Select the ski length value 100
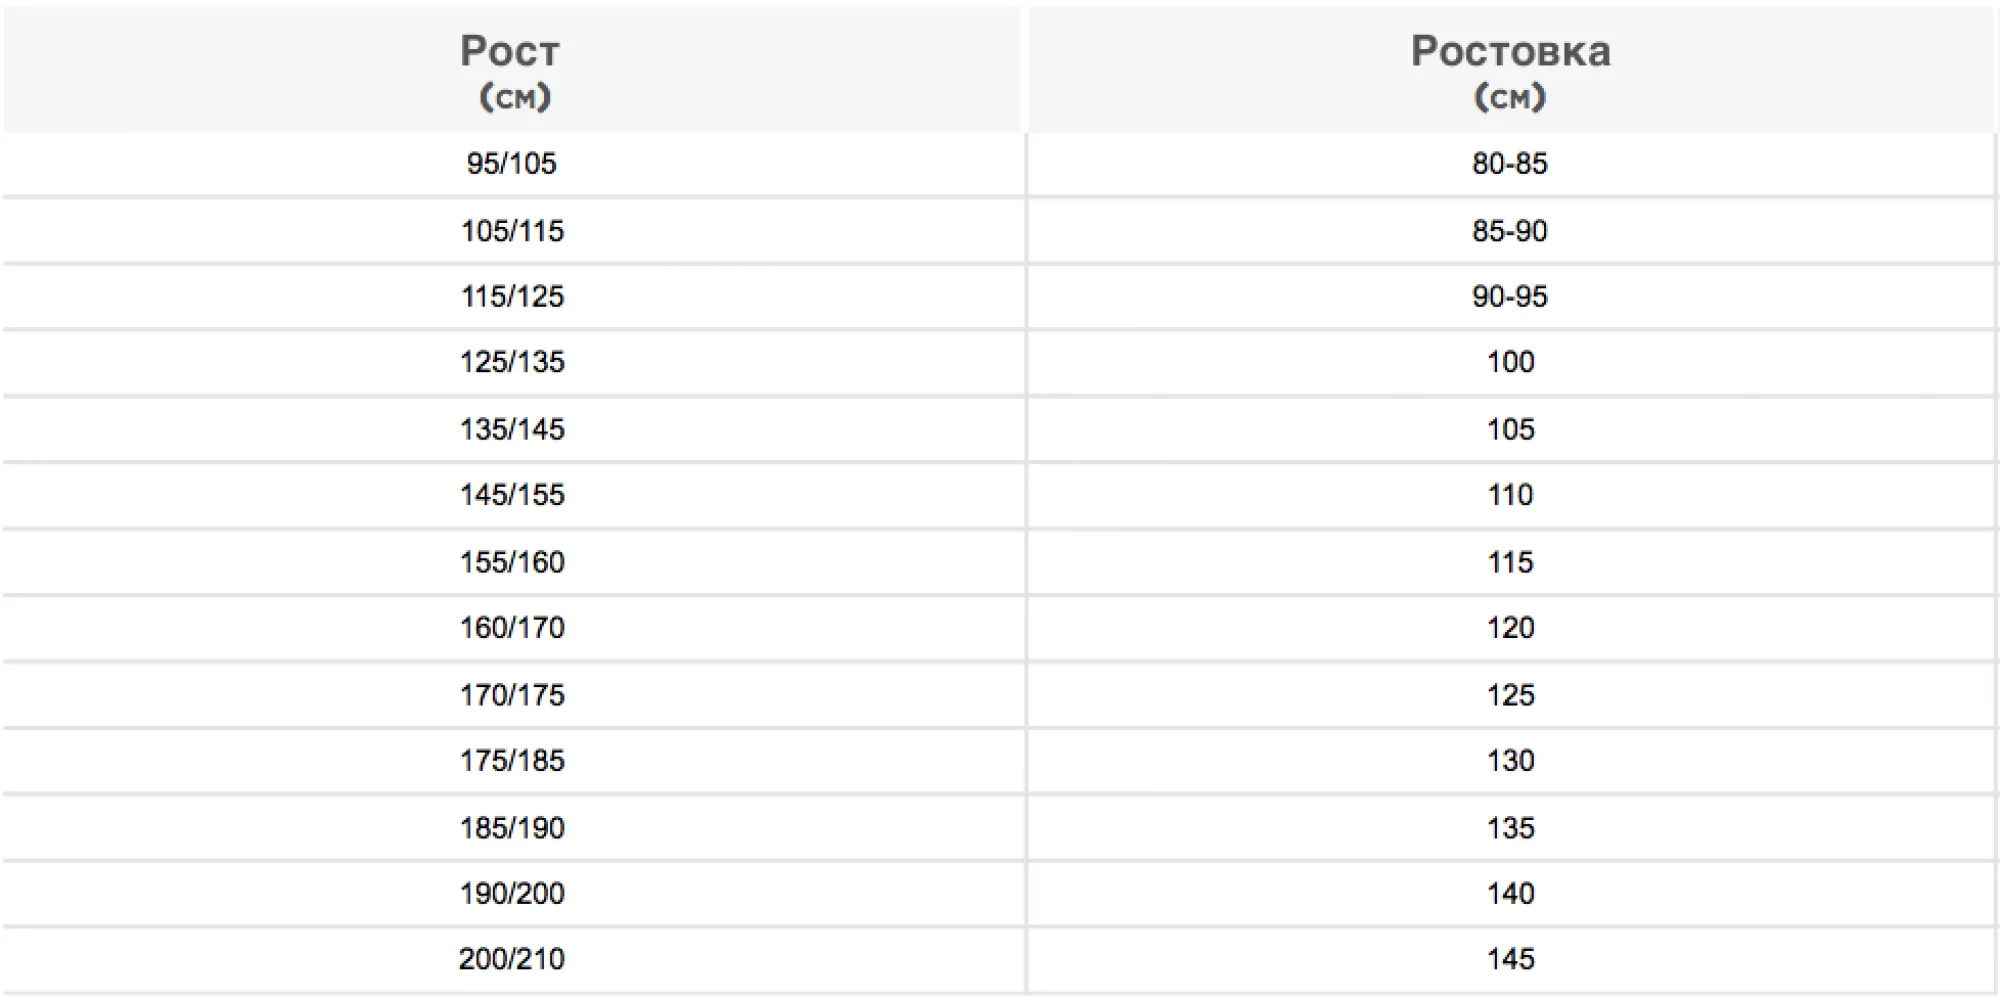This screenshot has width=2000, height=1000. (1510, 362)
